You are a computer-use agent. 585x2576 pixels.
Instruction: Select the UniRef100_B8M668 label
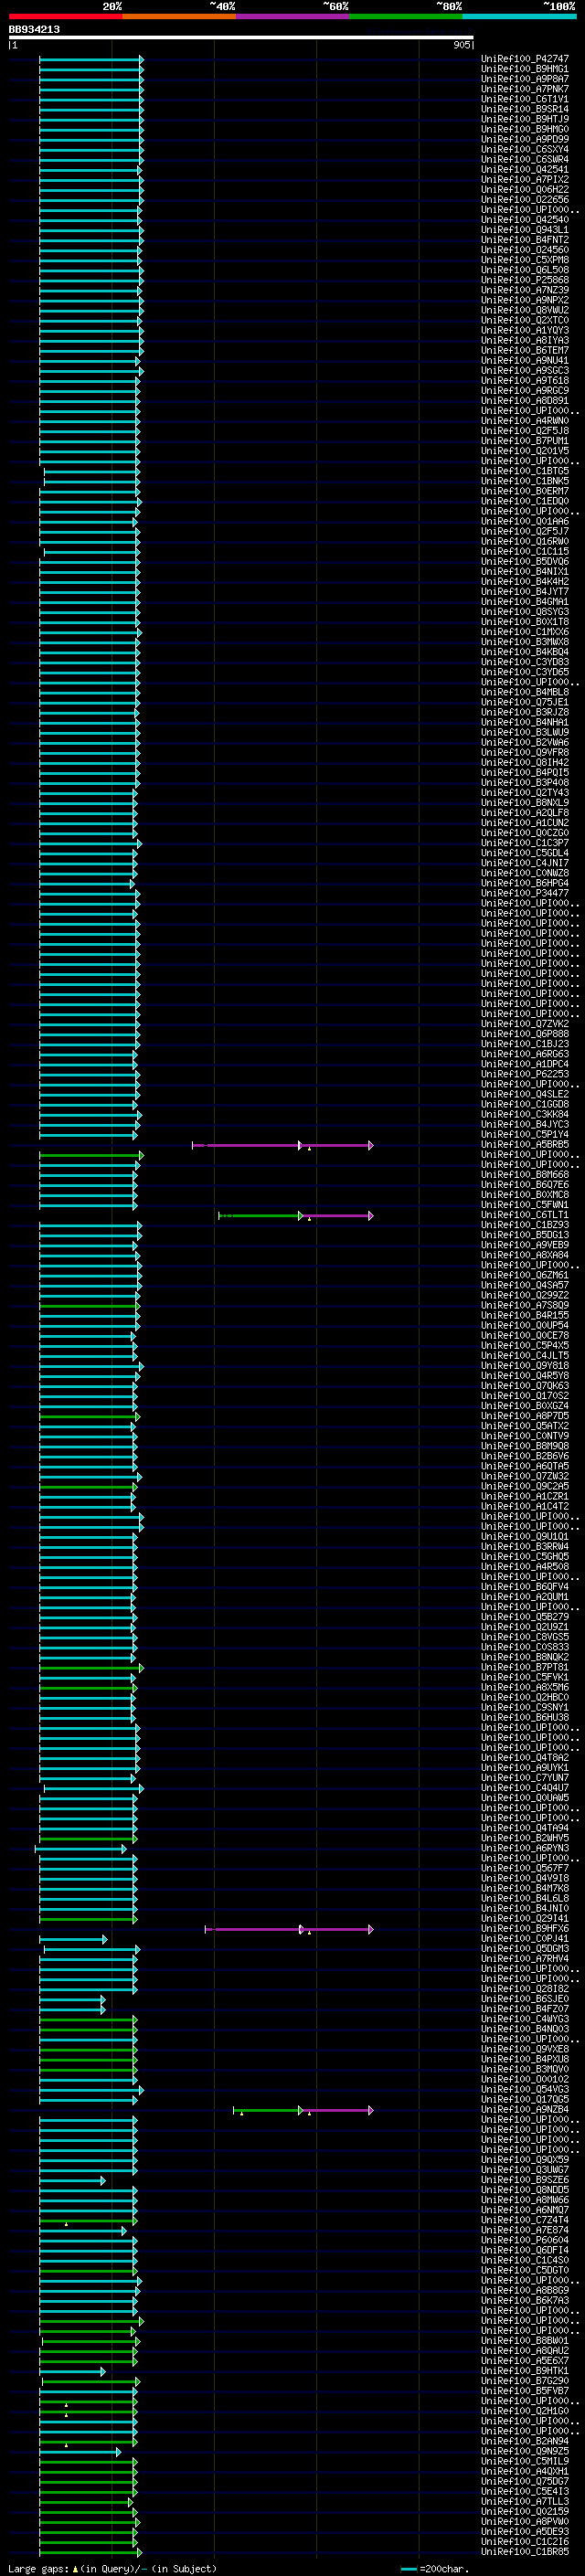[525, 1175]
